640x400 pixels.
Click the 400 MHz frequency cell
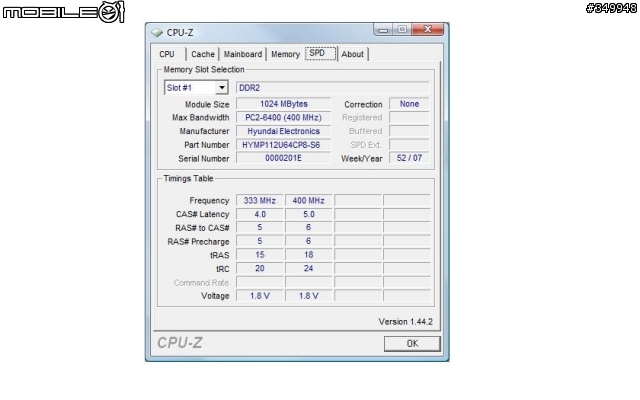309,200
